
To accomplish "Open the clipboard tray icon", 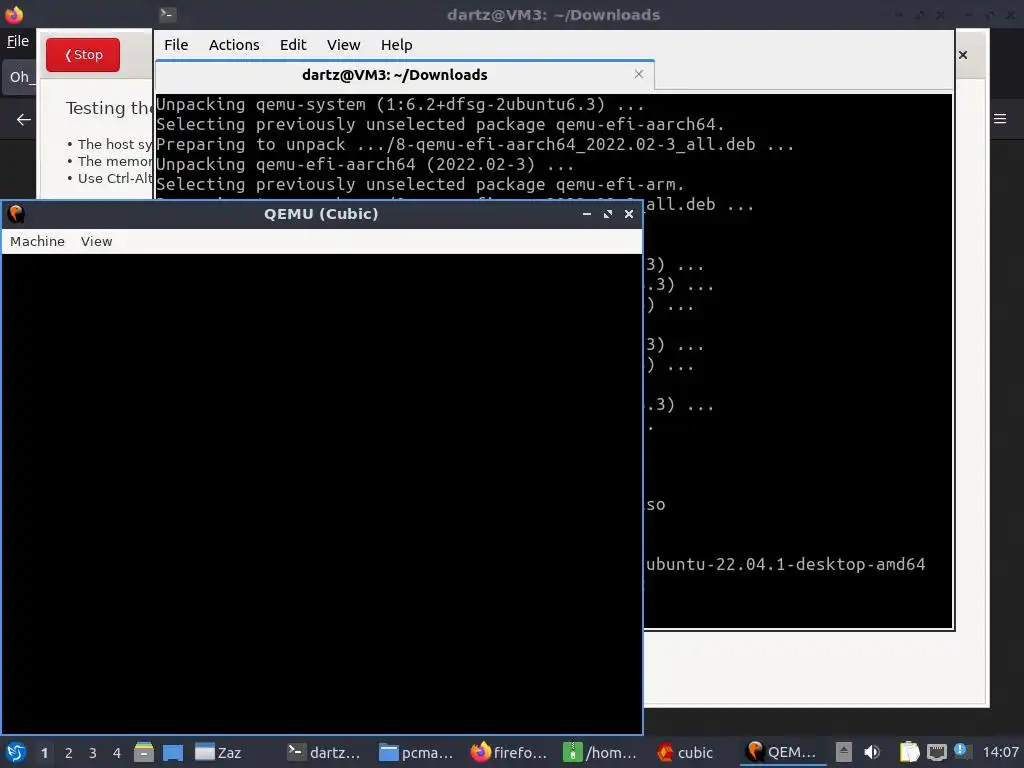I will point(909,752).
